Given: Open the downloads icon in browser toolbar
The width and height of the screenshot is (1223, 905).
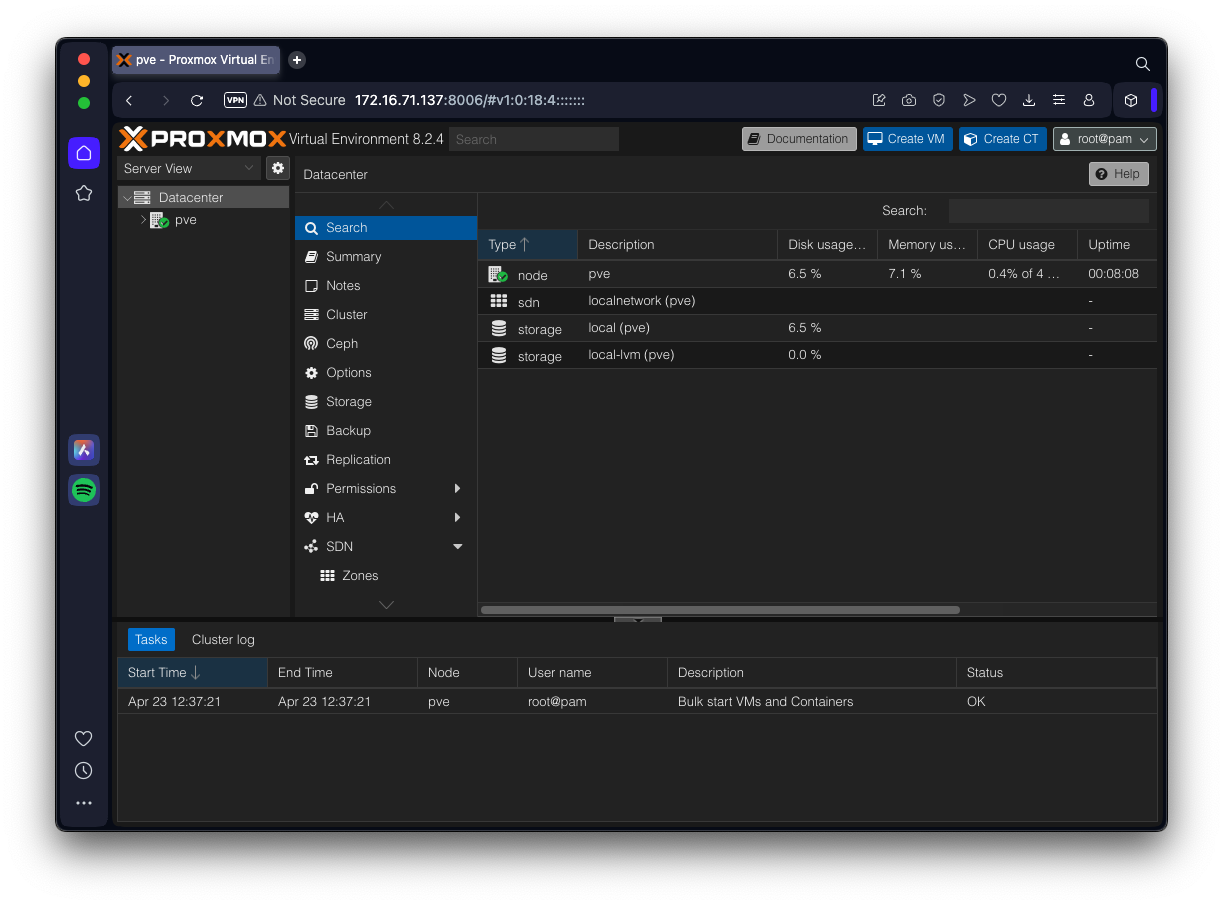Looking at the screenshot, I should click(1029, 100).
